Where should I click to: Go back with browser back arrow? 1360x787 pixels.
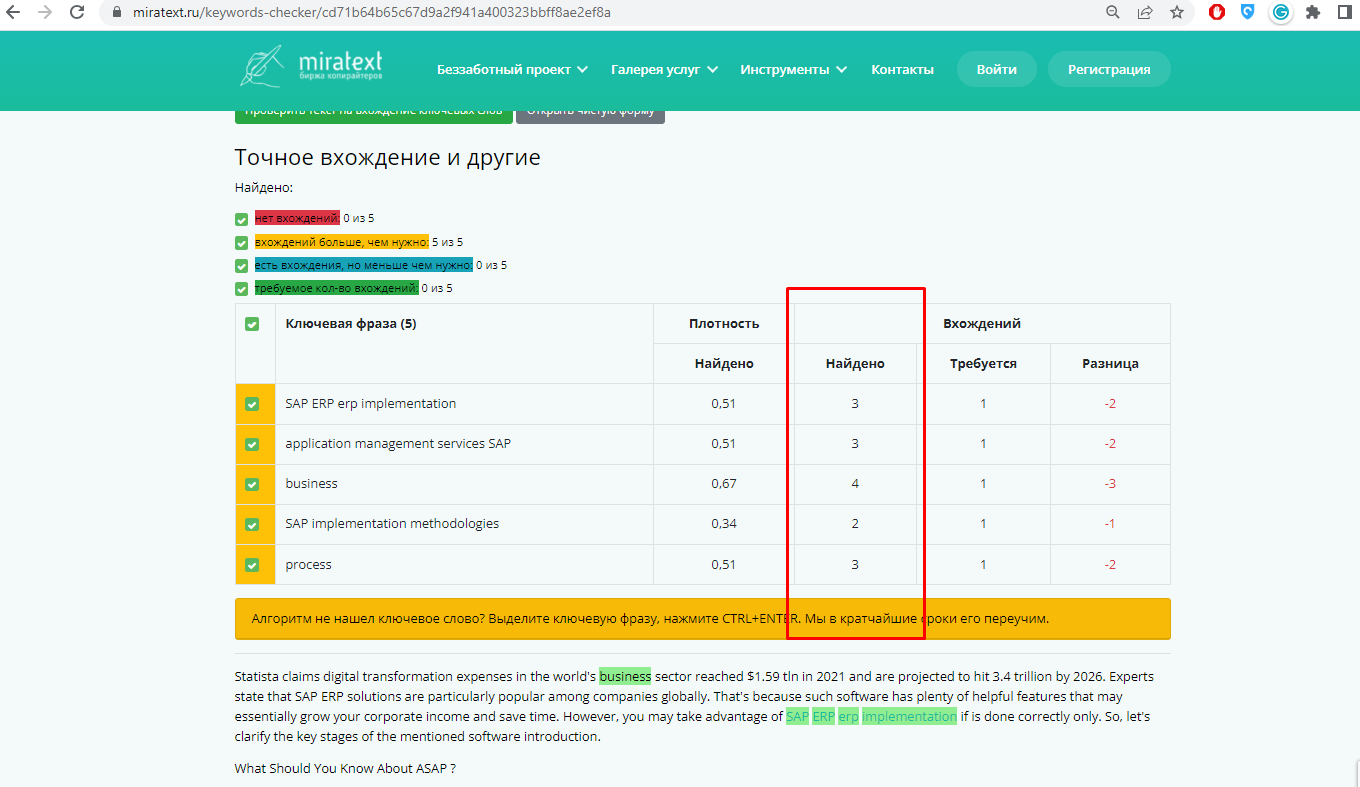15,13
